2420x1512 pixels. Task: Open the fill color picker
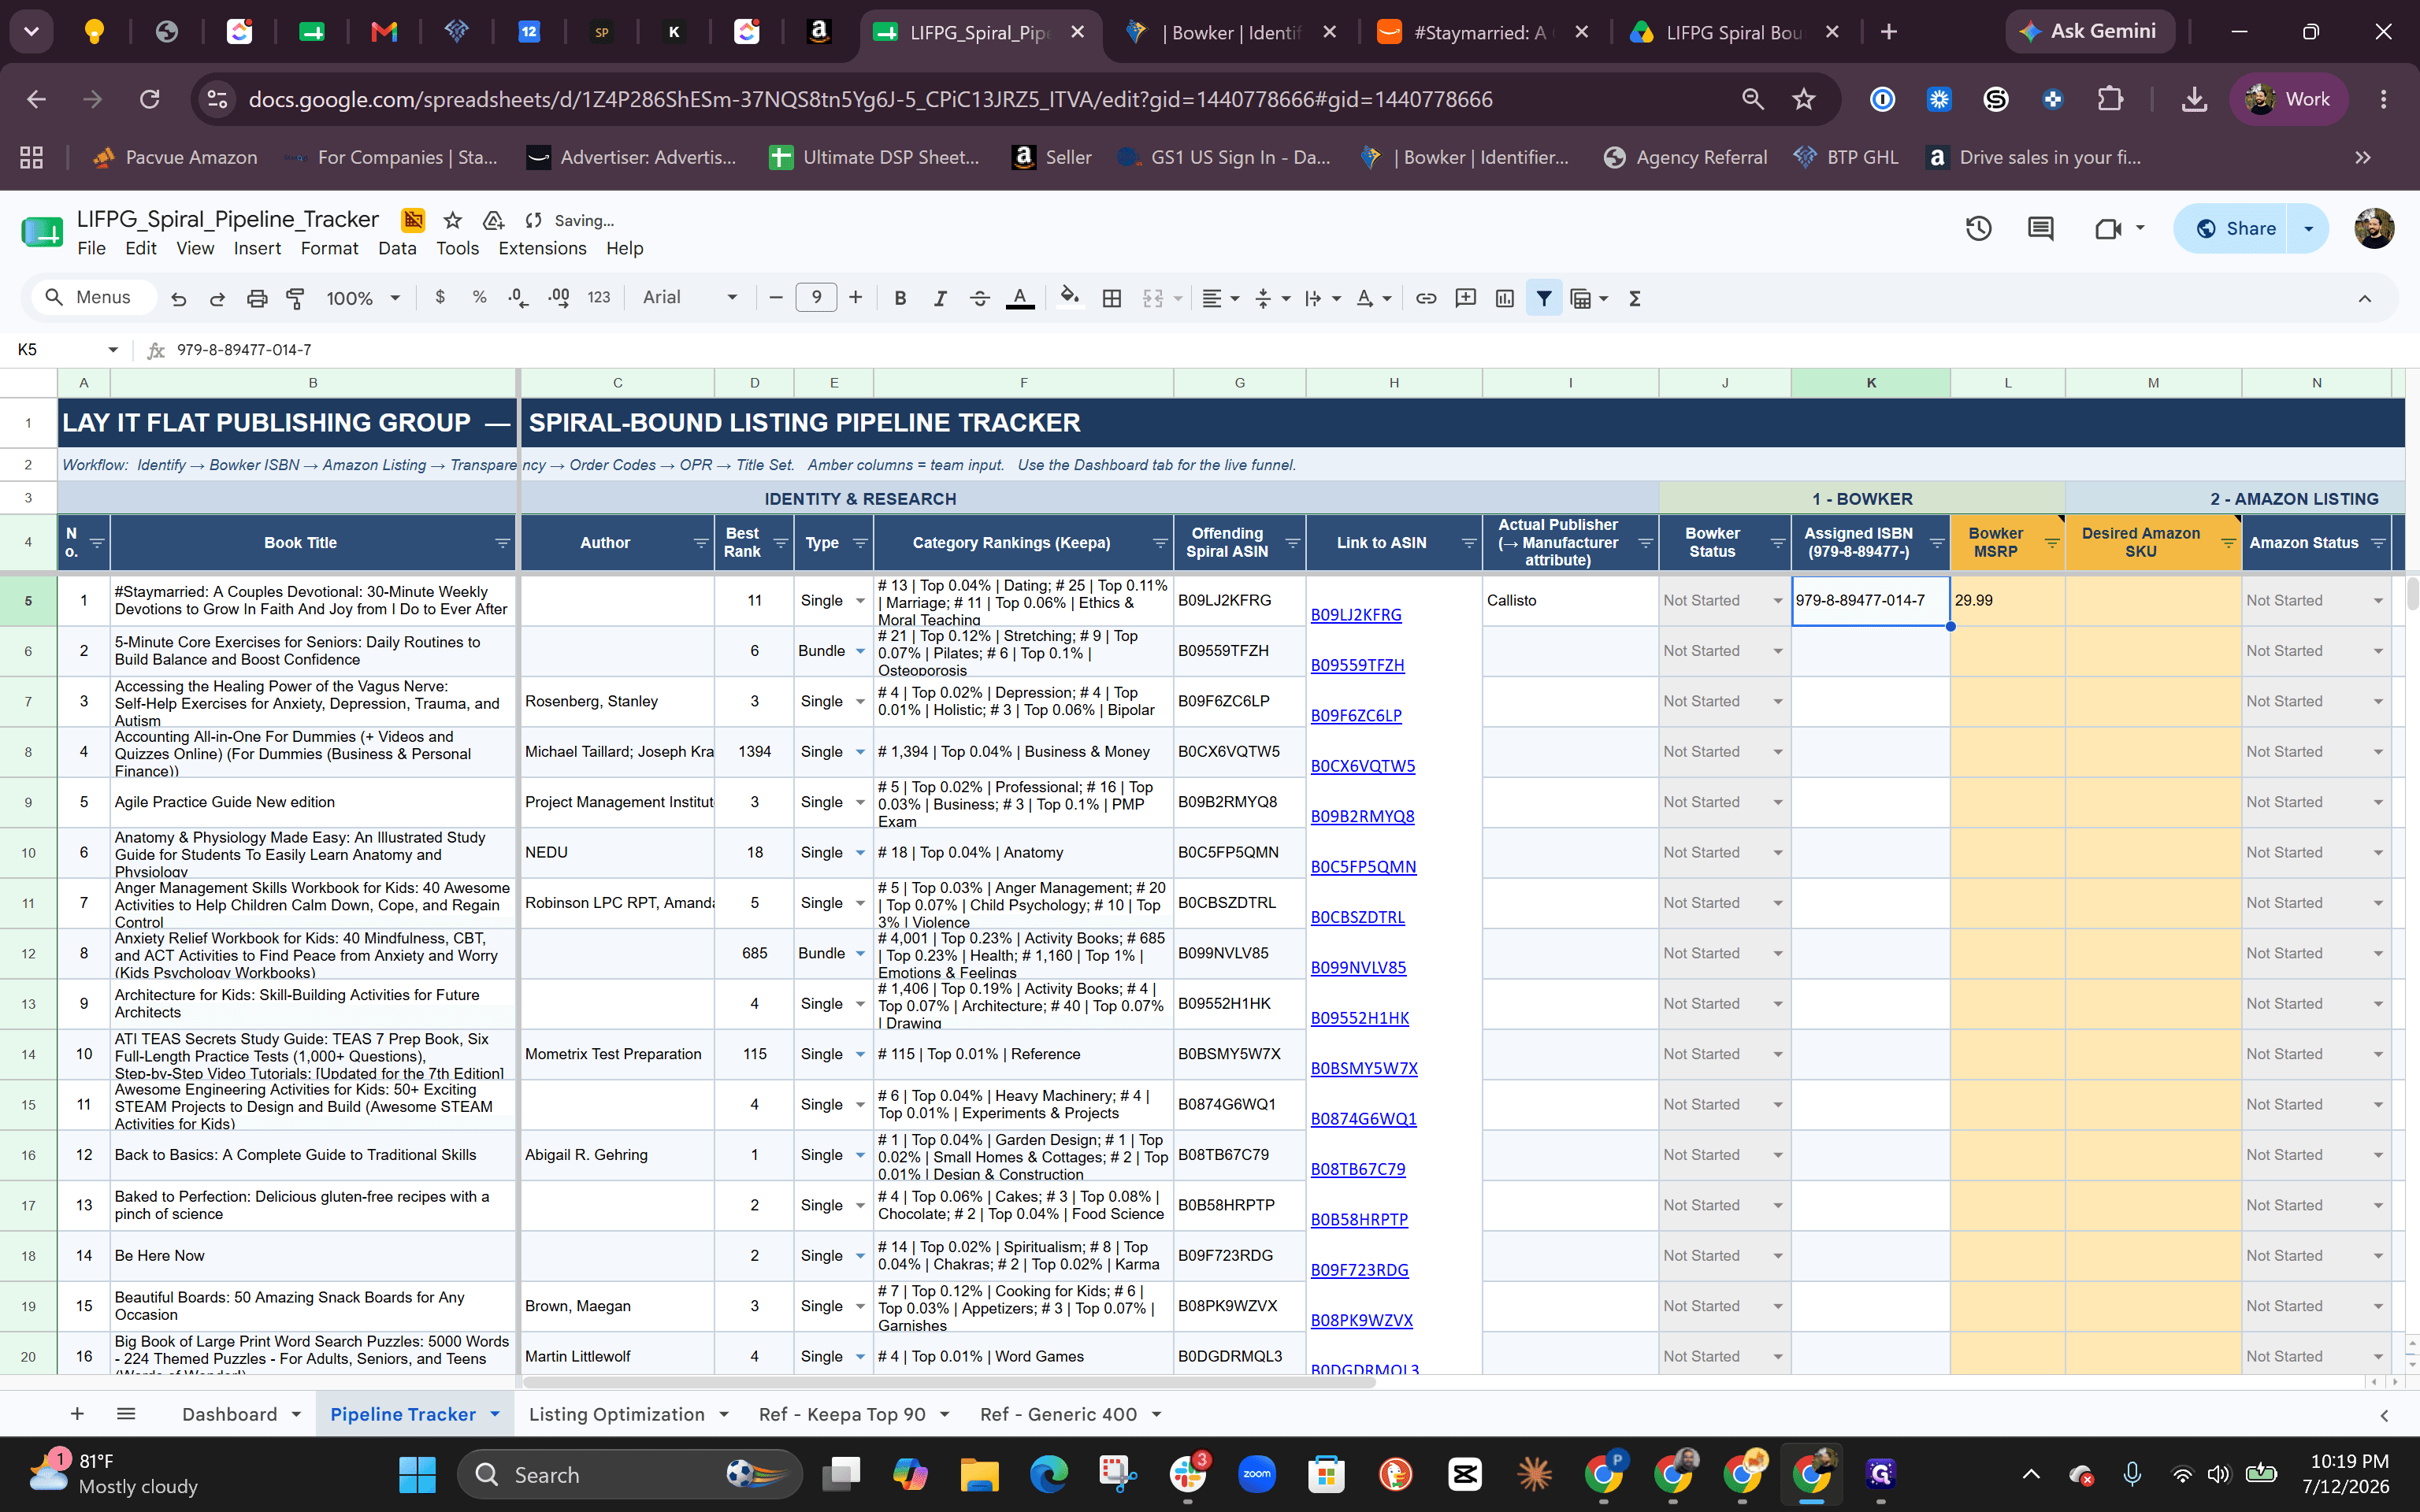[x=1070, y=298]
